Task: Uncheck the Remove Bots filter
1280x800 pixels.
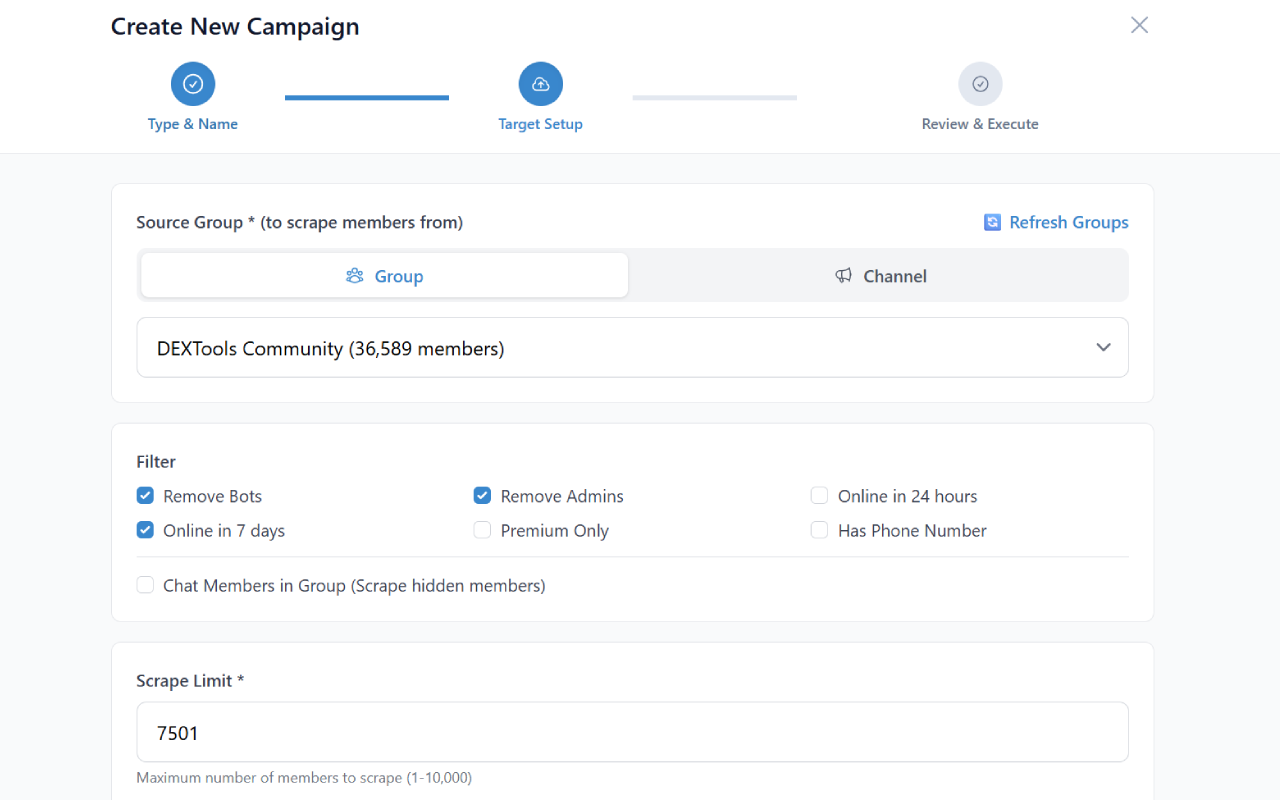Action: (146, 496)
